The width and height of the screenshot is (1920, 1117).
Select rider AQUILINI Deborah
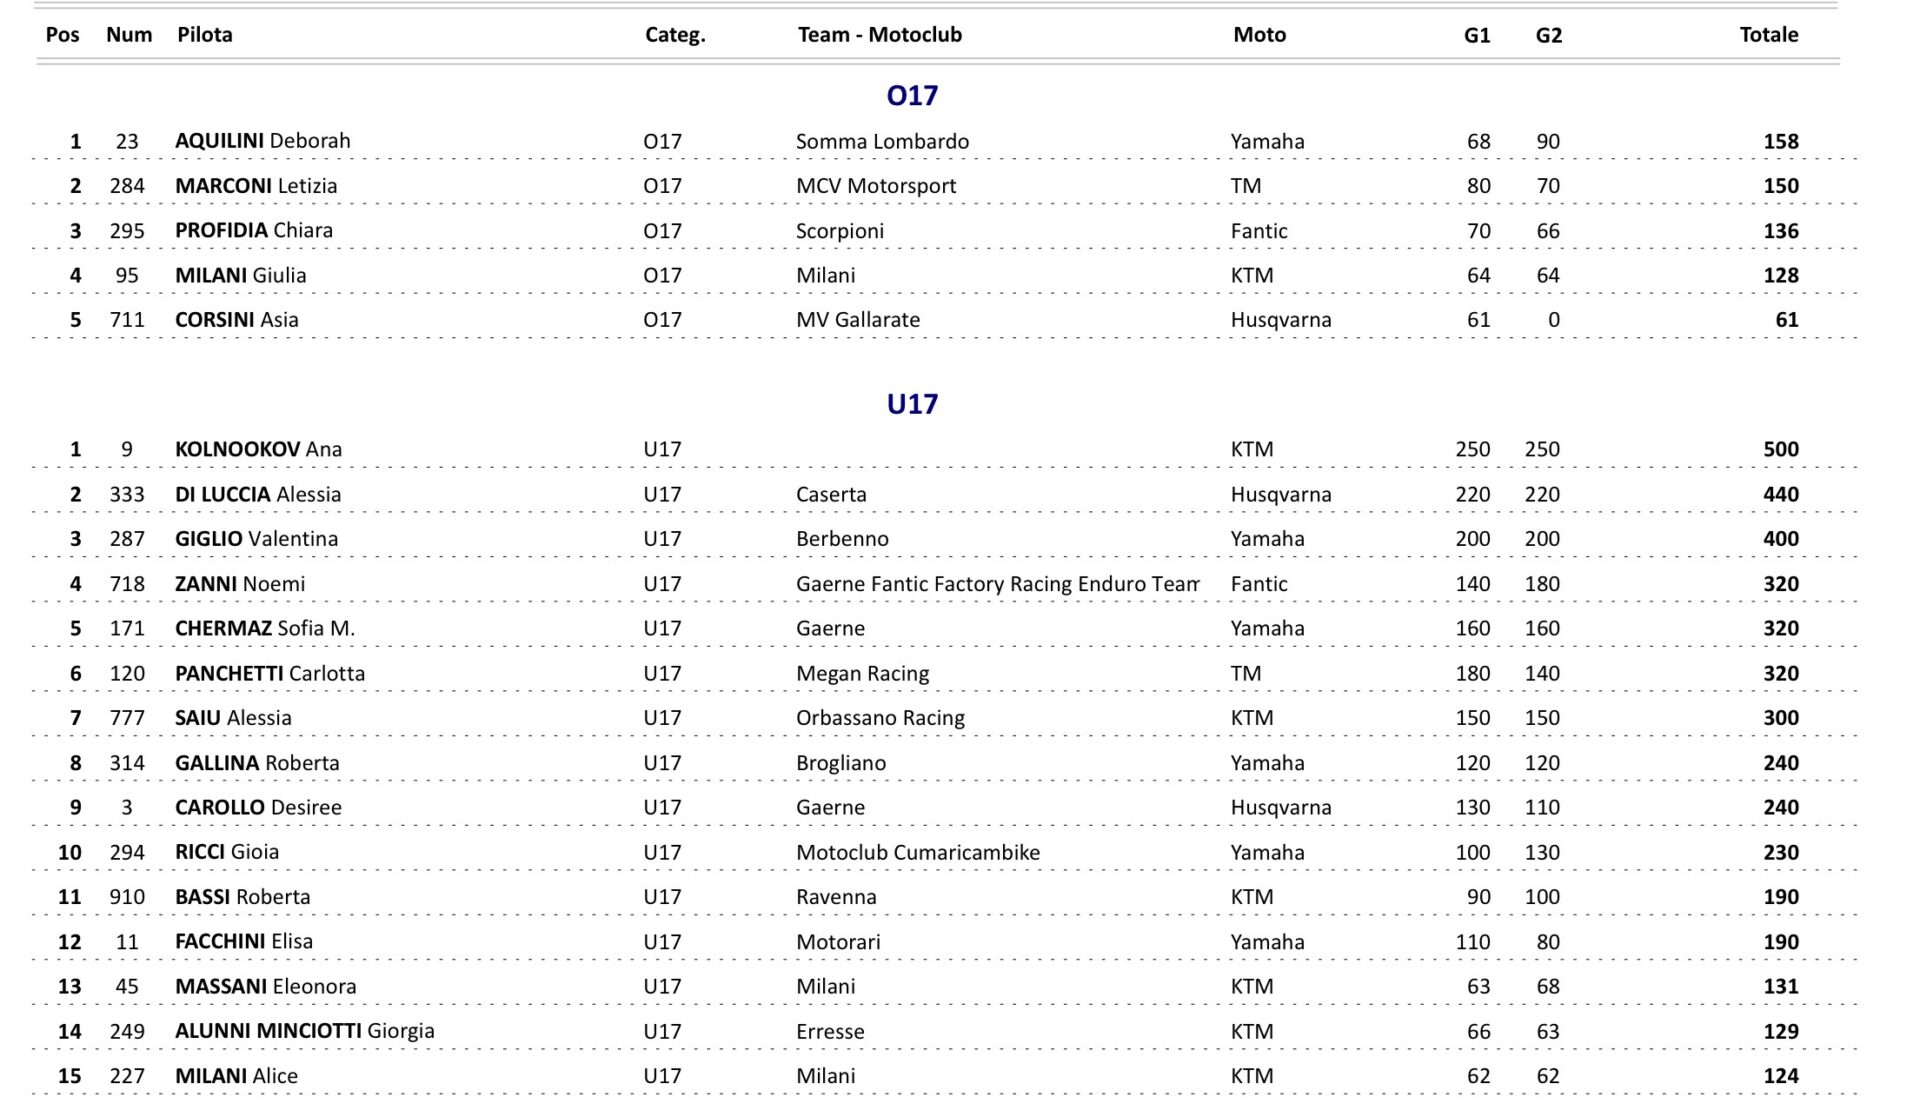pyautogui.click(x=262, y=141)
